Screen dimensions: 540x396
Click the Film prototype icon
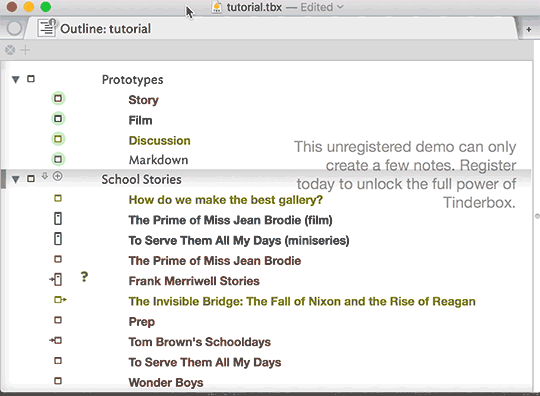click(58, 119)
